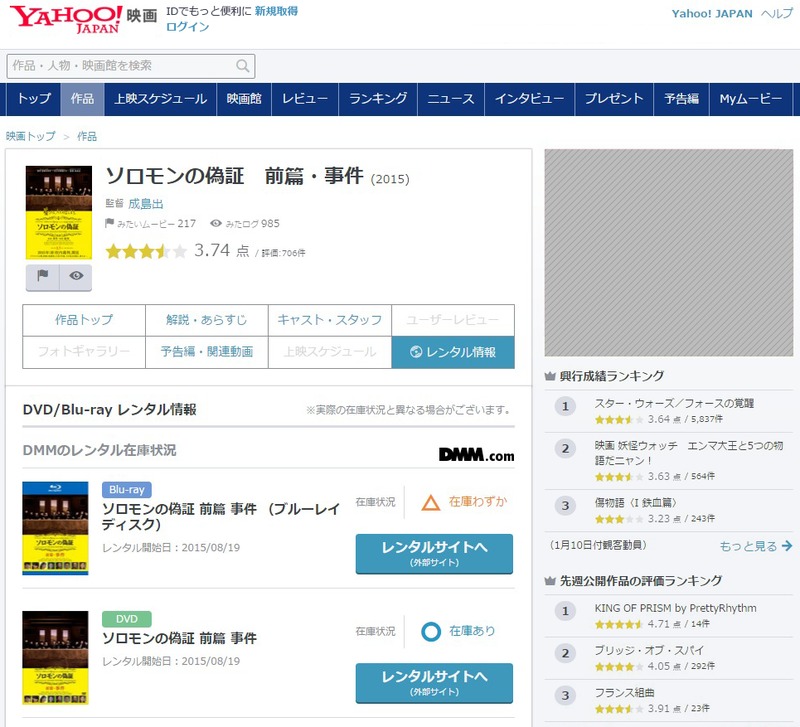
Task: Select the 作品トップ tab
Action: tap(84, 320)
